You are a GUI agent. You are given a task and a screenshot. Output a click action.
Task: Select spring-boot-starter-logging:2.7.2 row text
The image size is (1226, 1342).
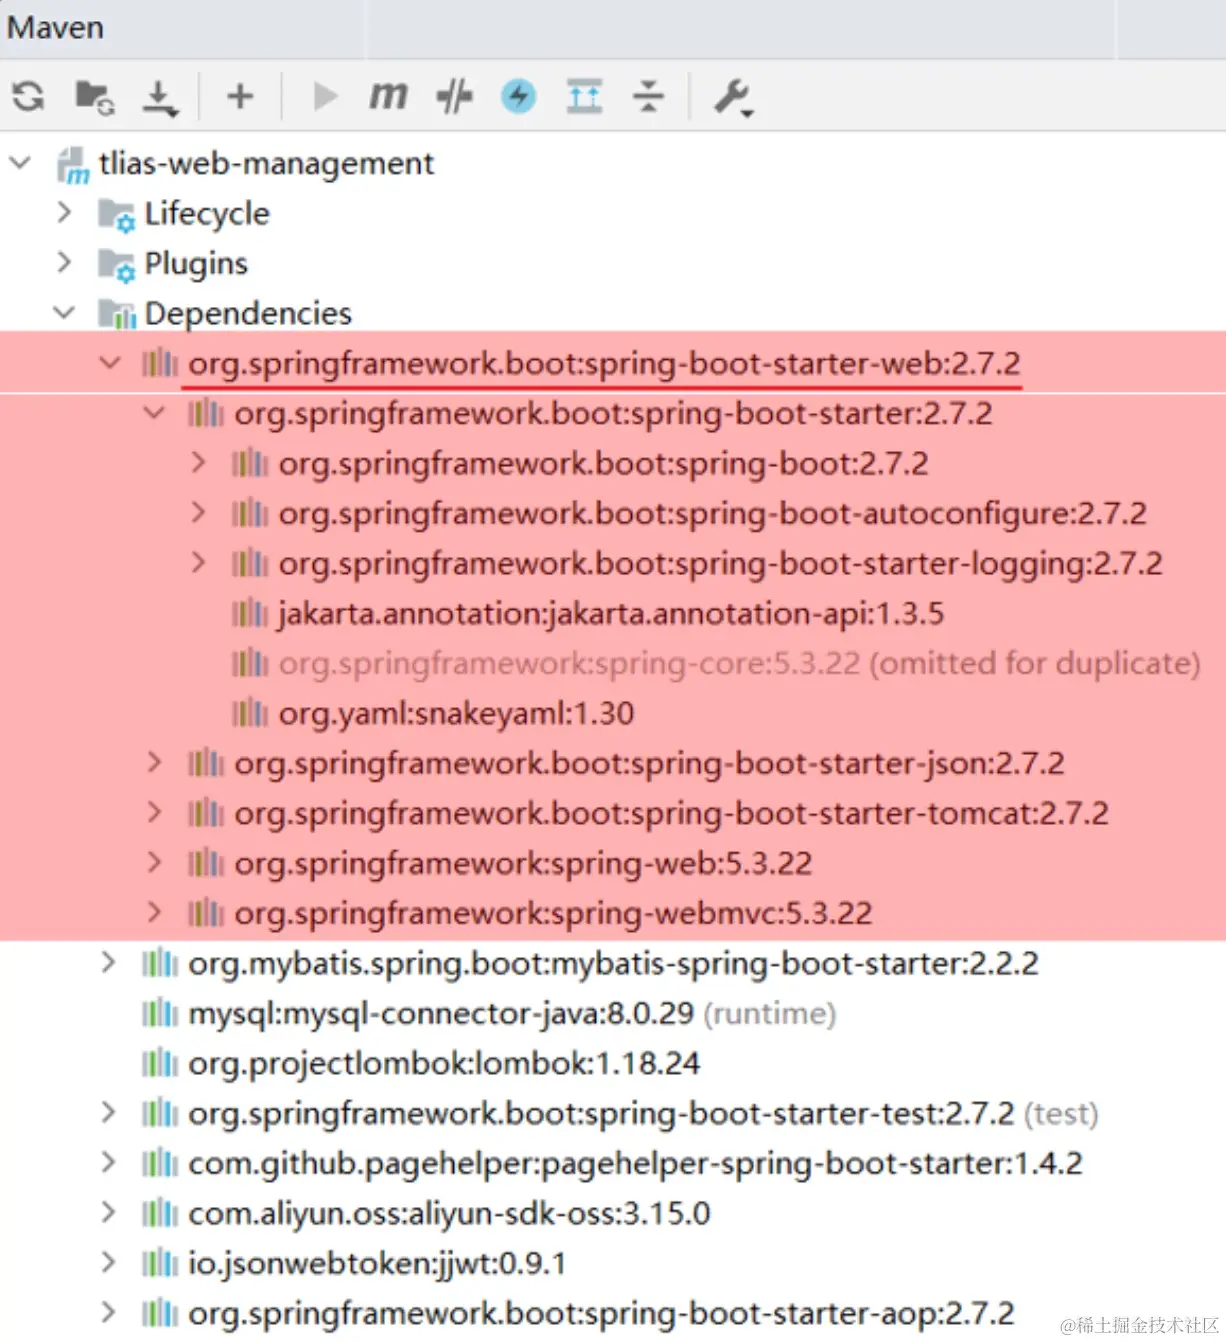(x=720, y=564)
